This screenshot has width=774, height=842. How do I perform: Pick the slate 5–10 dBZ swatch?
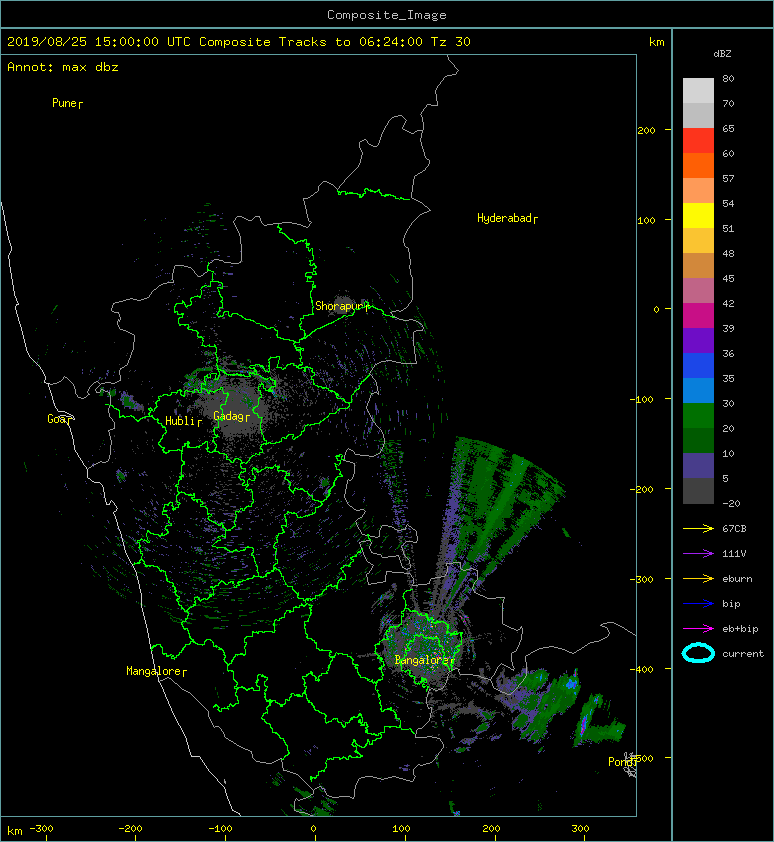[698, 466]
